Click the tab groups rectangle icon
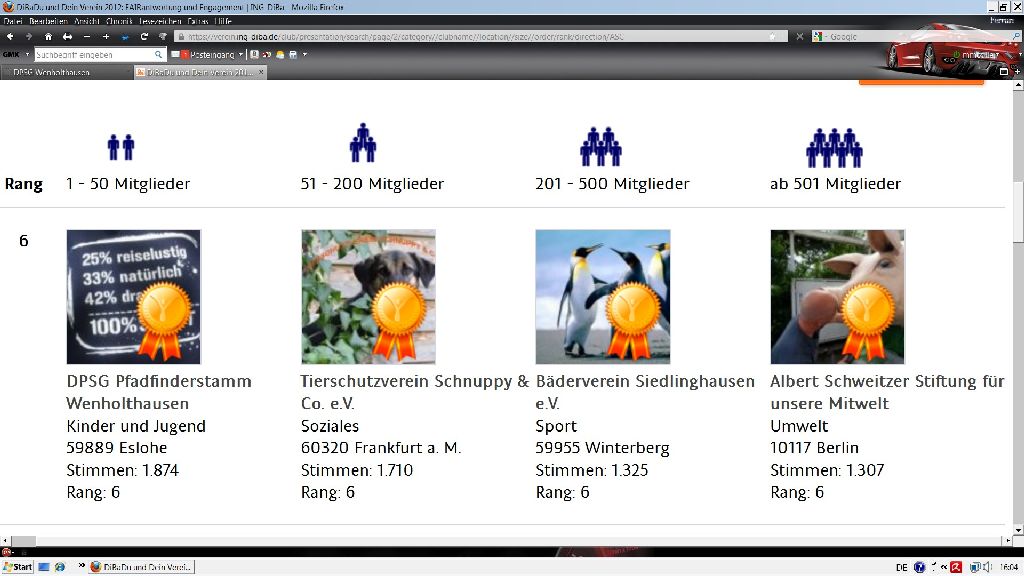1024x576 pixels. [x=1004, y=72]
